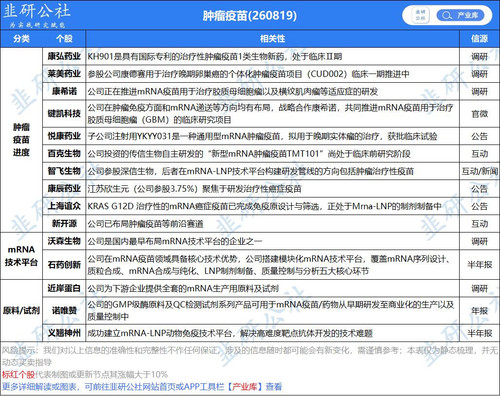This screenshot has height=396, width=500.
Task: Click the YKYY031 description for 悦康药业
Action: click(262, 136)
